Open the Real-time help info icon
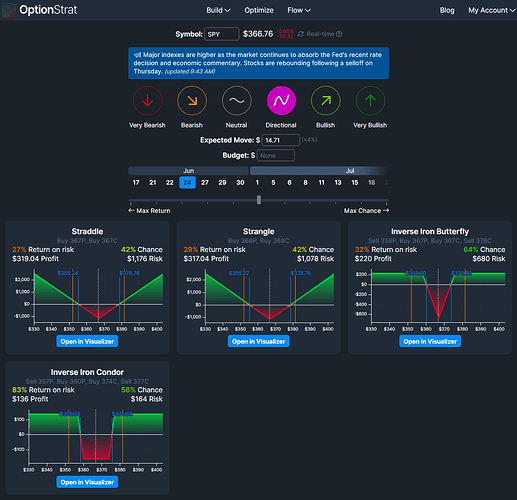The width and height of the screenshot is (517, 500). (339, 34)
